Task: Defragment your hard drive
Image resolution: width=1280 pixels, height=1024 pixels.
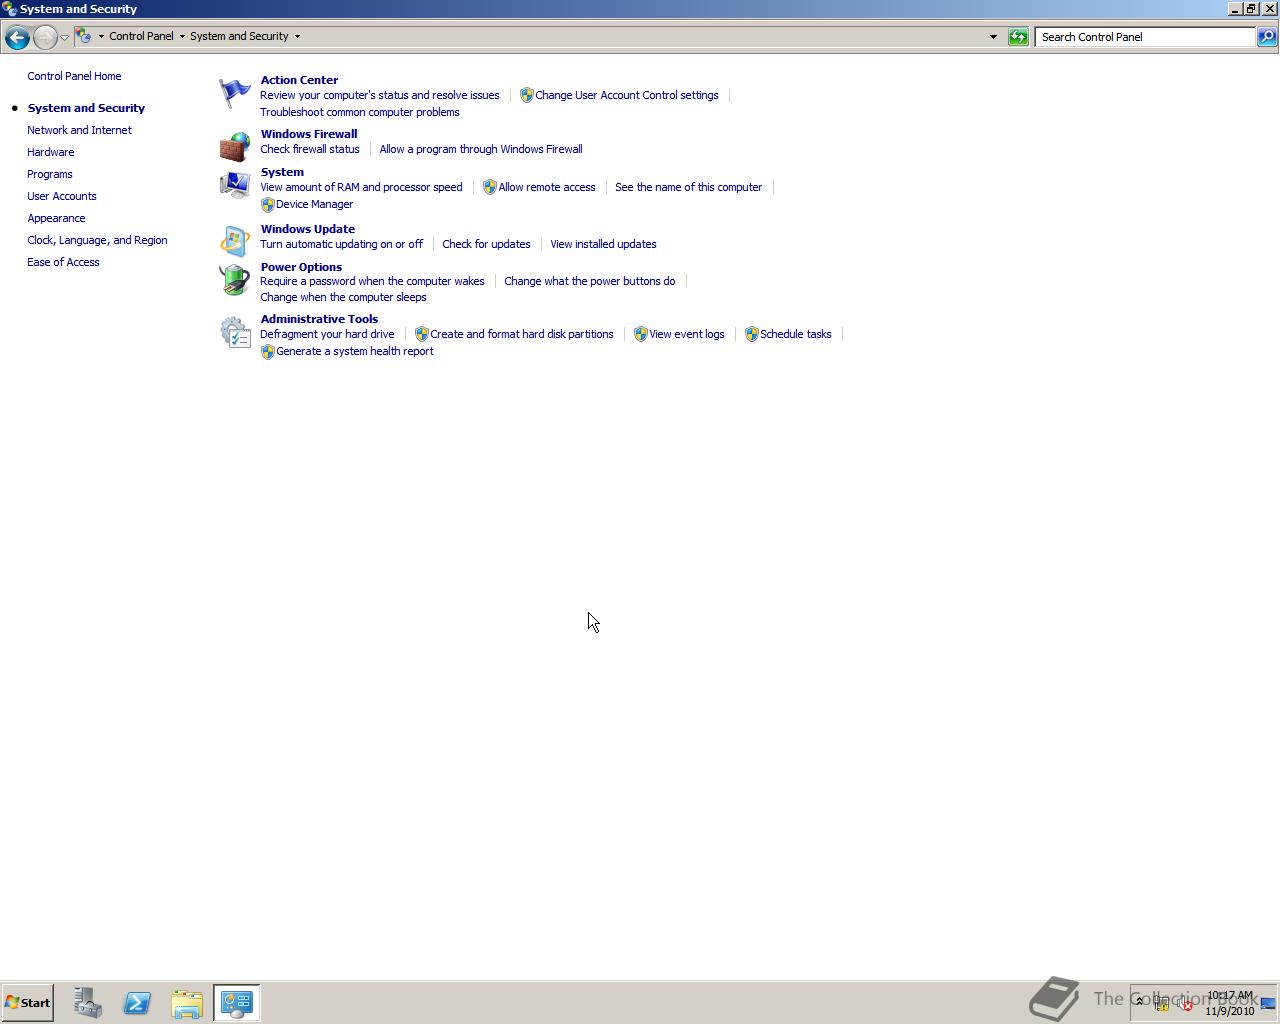Action: click(327, 334)
